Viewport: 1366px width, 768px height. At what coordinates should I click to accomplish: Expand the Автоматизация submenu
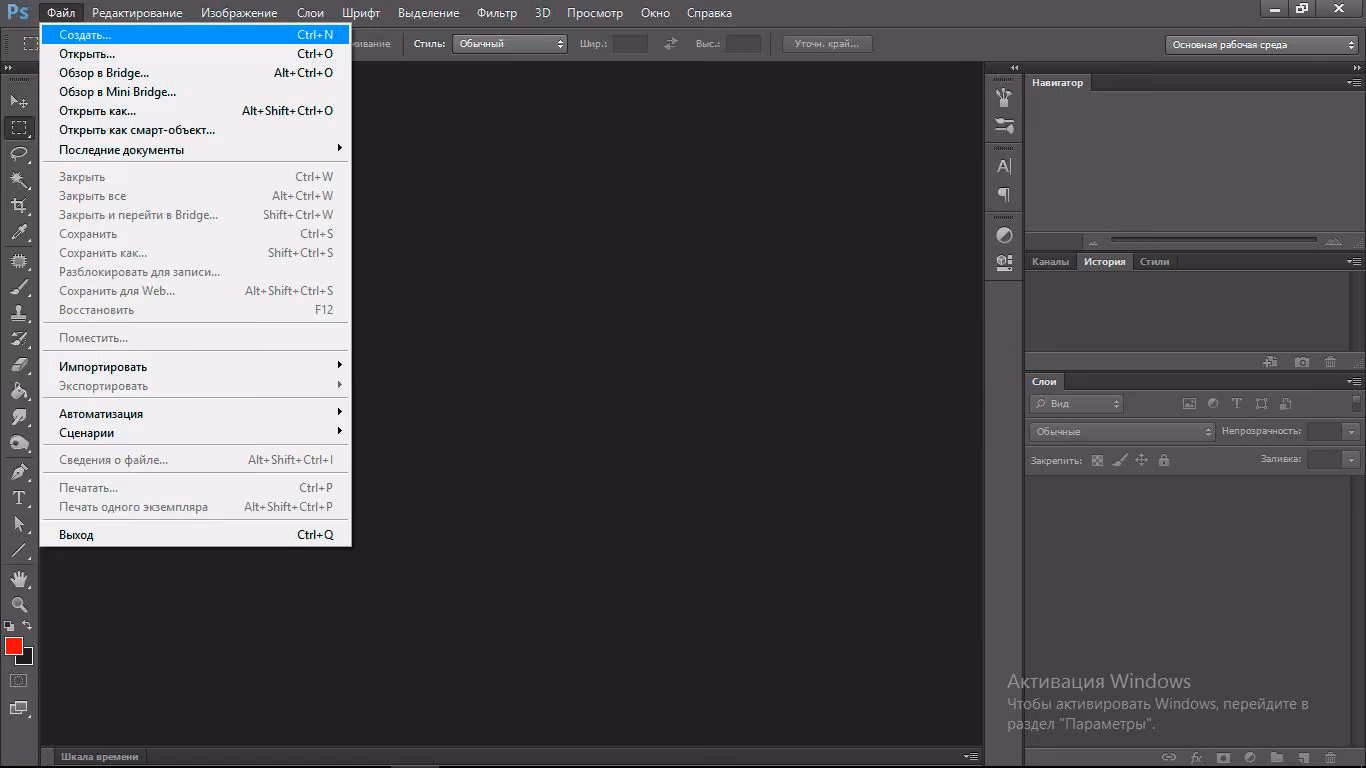point(196,413)
